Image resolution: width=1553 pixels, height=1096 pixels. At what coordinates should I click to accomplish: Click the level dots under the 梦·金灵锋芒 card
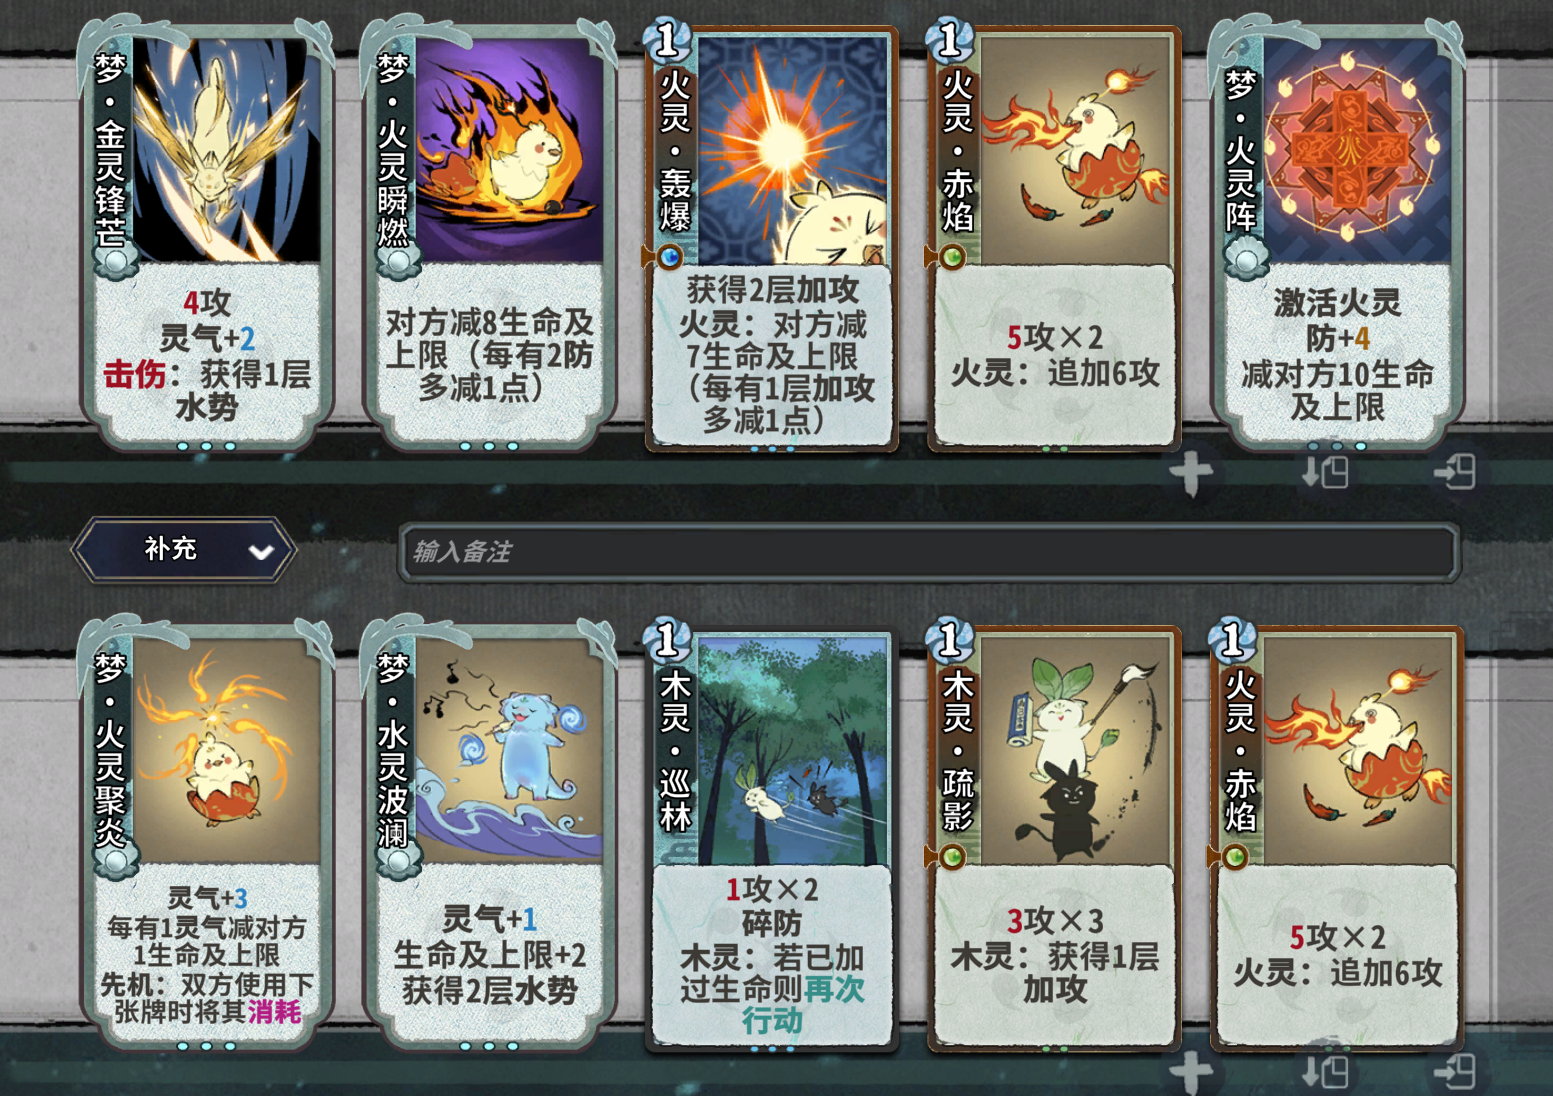(x=206, y=446)
